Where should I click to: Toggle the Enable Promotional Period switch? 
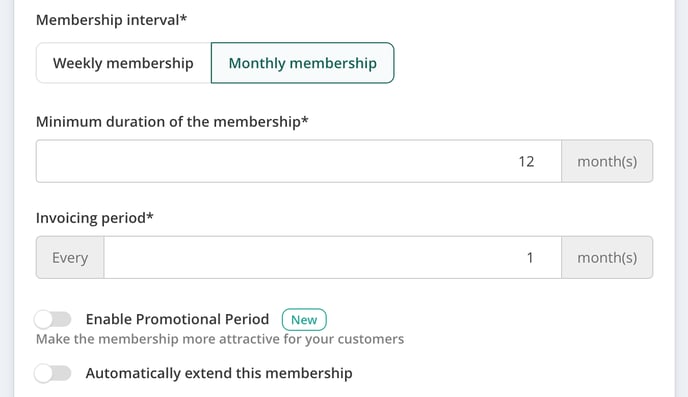(x=53, y=319)
